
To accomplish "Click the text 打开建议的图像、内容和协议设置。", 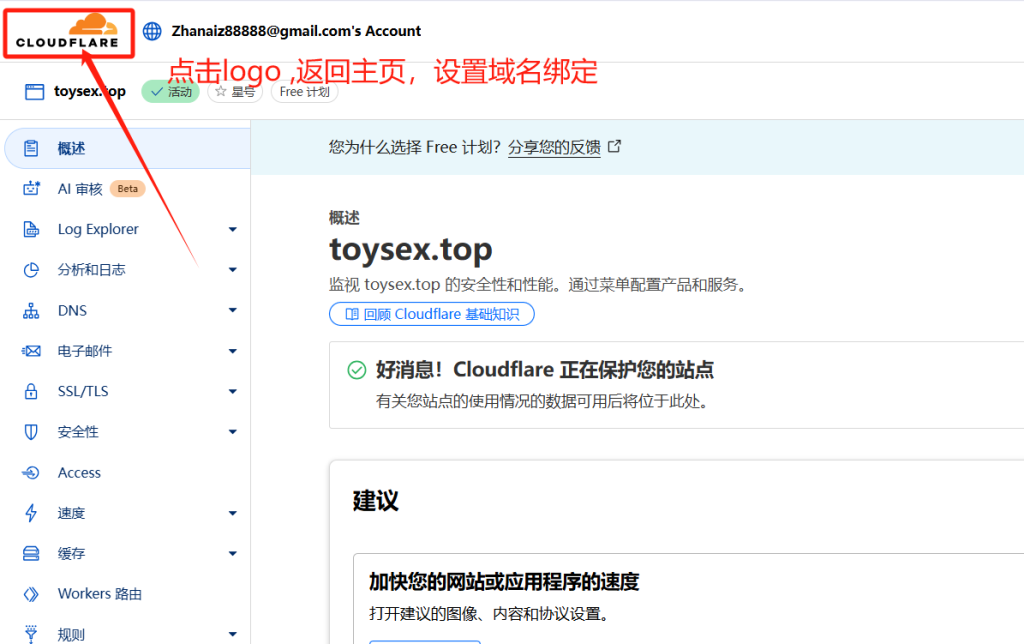I will 489,614.
